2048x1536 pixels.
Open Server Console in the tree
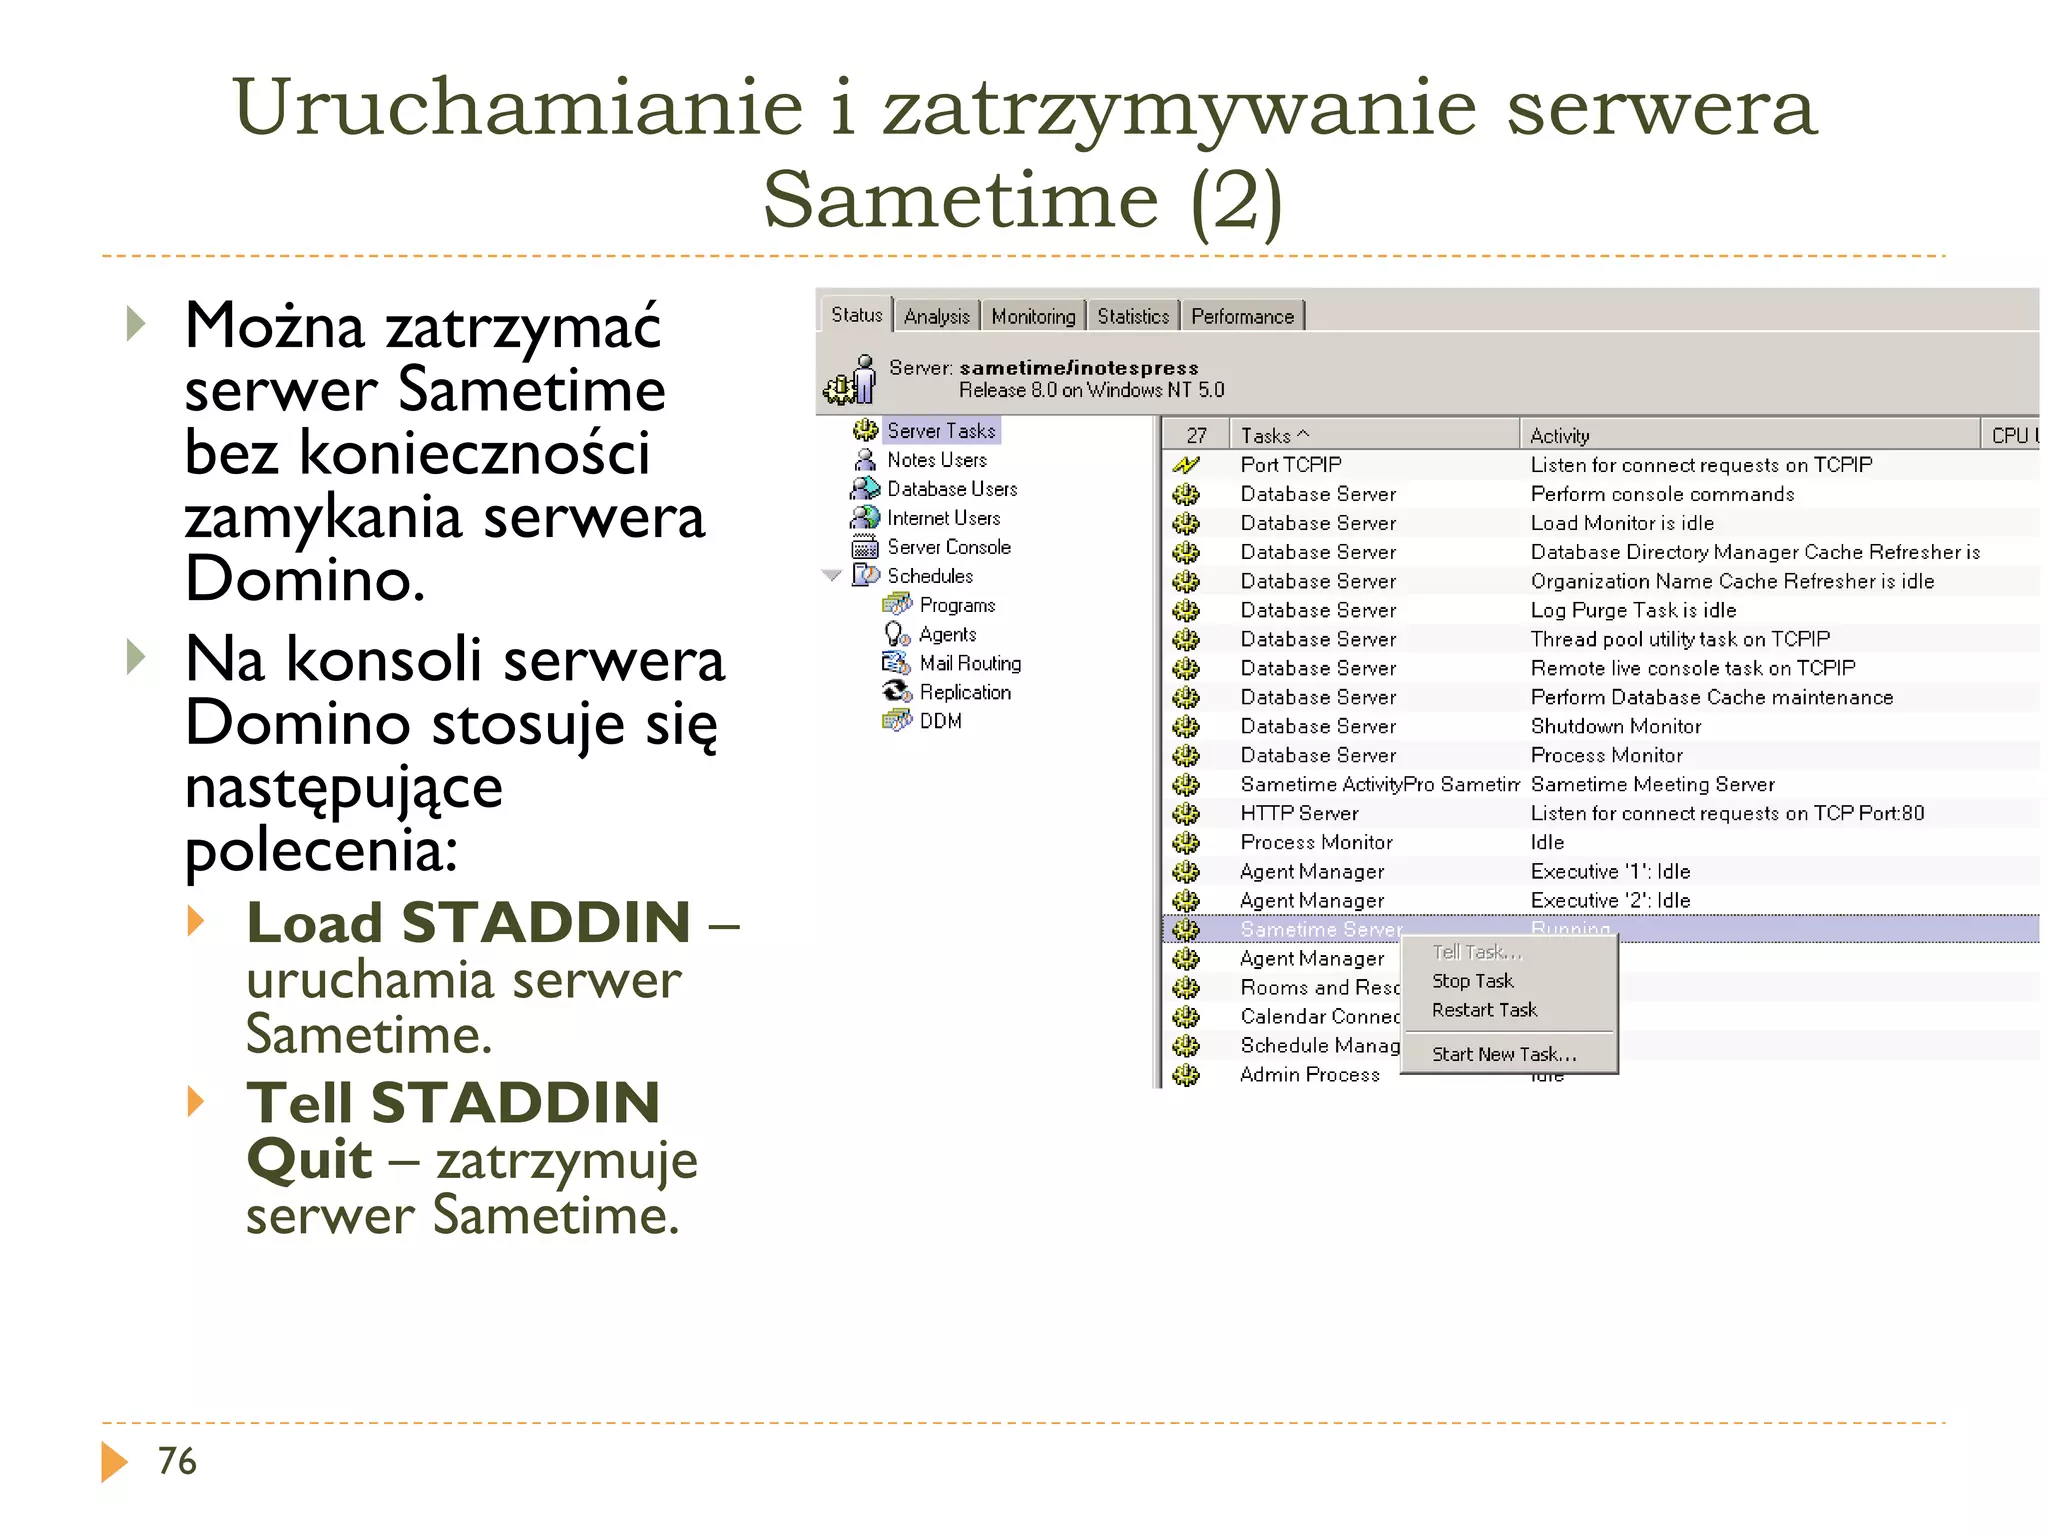949,547
